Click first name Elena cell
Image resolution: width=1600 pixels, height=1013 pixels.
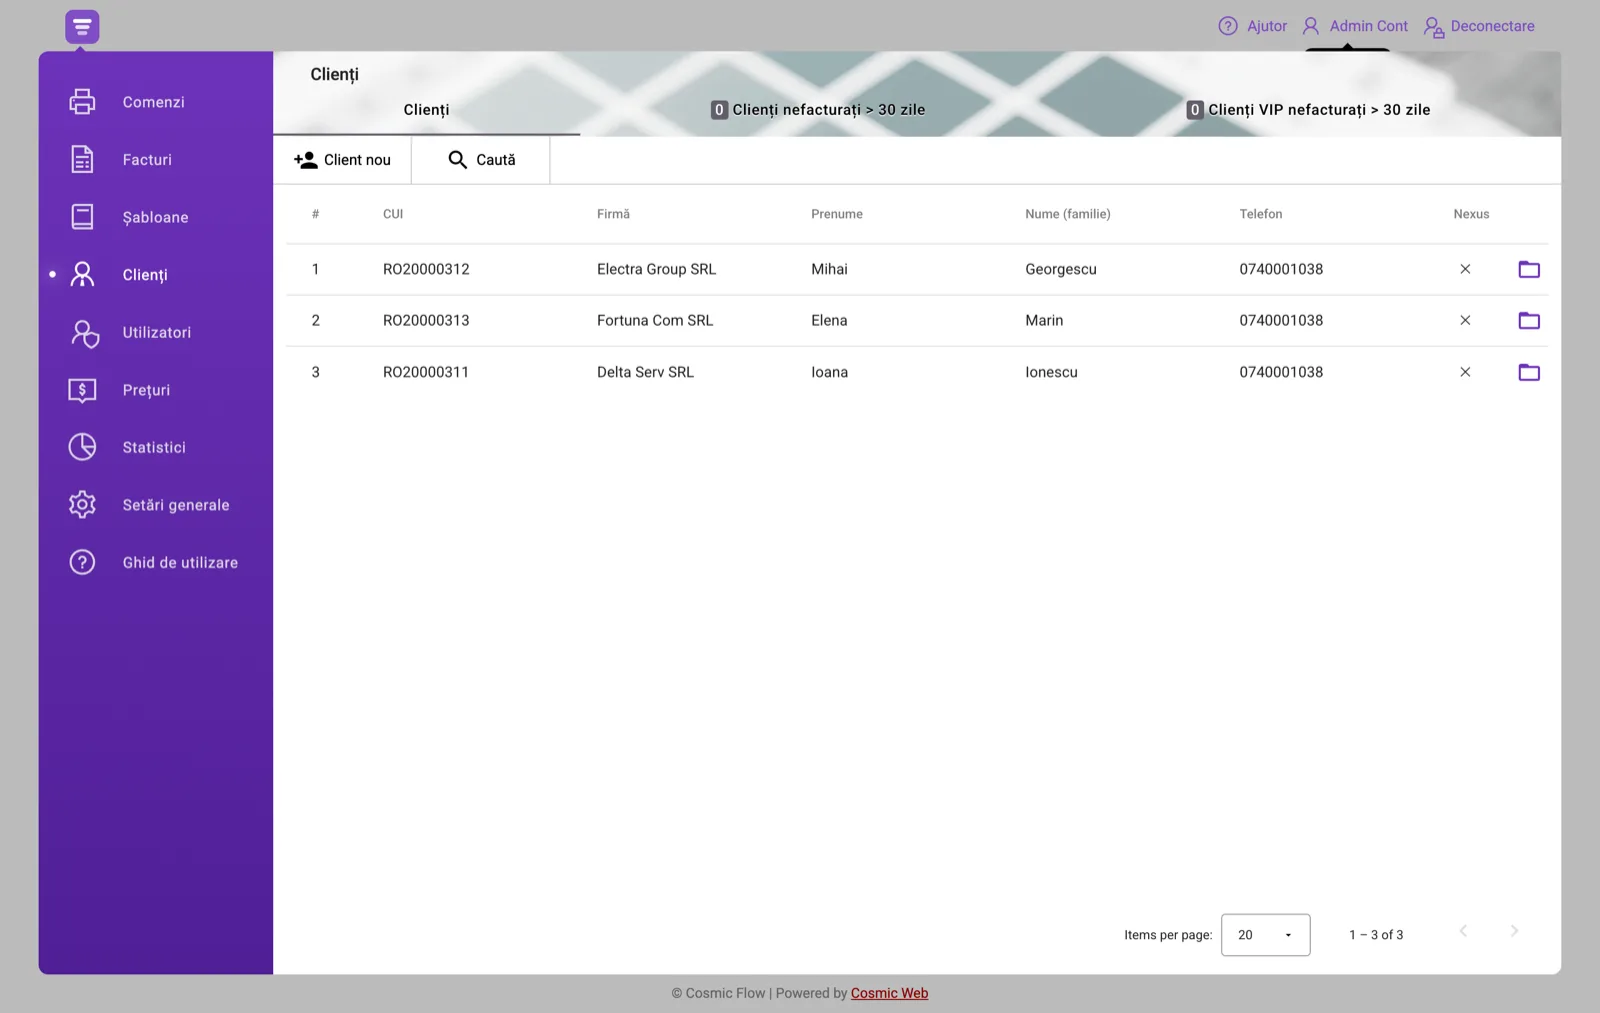829,320
